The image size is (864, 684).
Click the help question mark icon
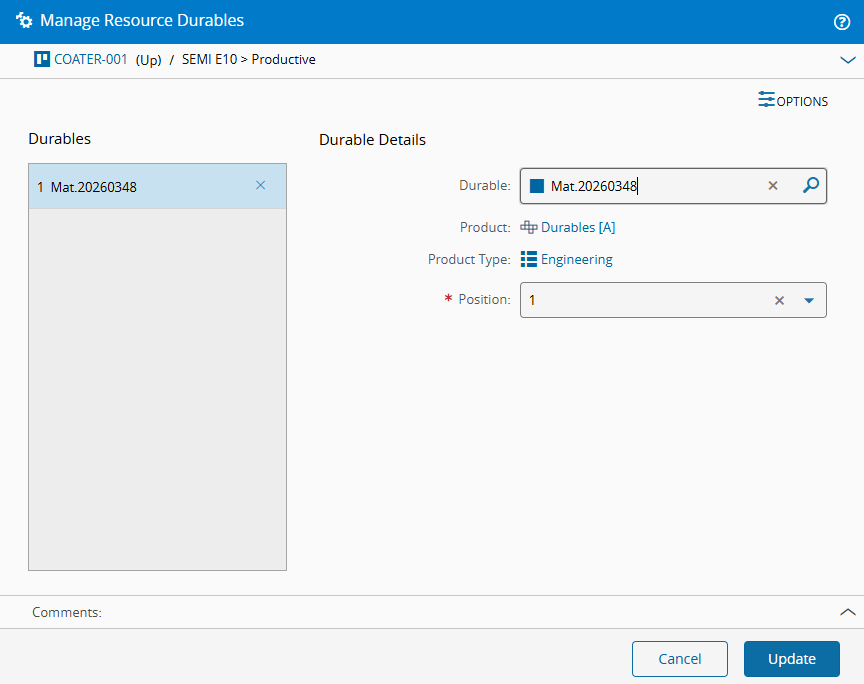(841, 21)
